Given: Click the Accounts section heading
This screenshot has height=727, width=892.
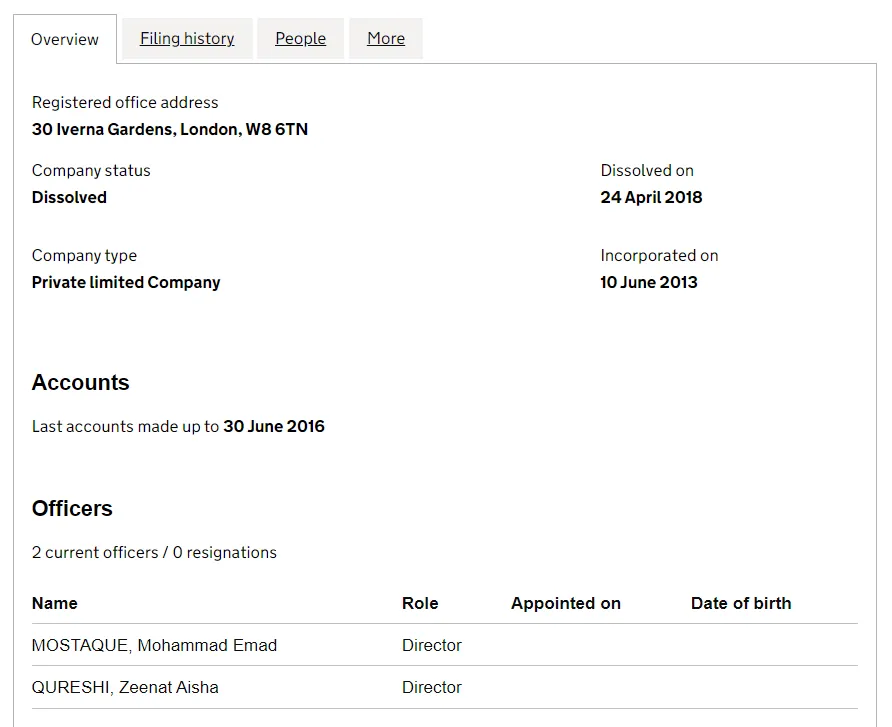Looking at the screenshot, I should click(81, 383).
